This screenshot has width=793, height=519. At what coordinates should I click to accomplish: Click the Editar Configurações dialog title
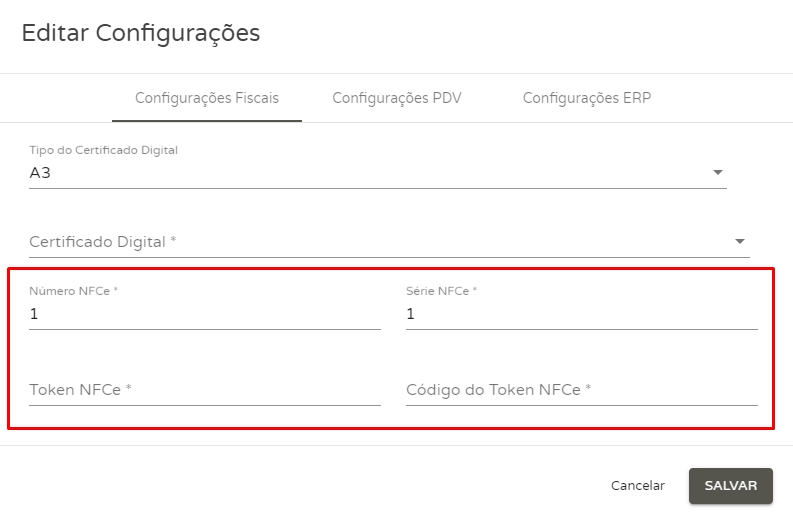[141, 33]
